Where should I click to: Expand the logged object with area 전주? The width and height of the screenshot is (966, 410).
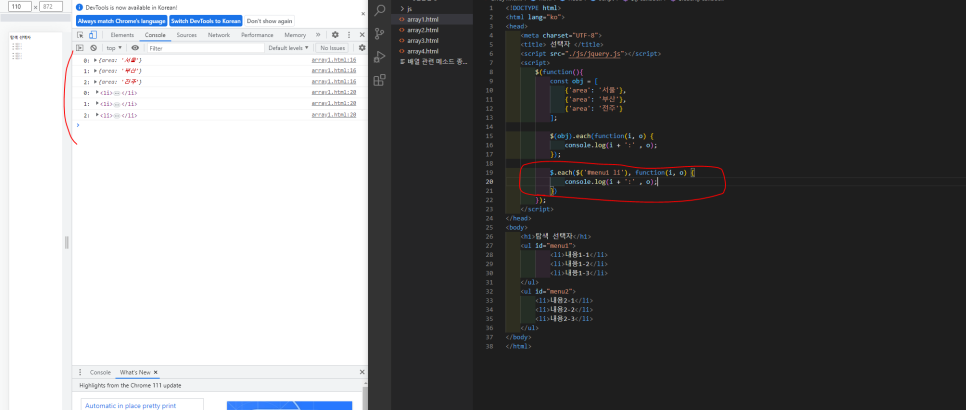click(95, 81)
